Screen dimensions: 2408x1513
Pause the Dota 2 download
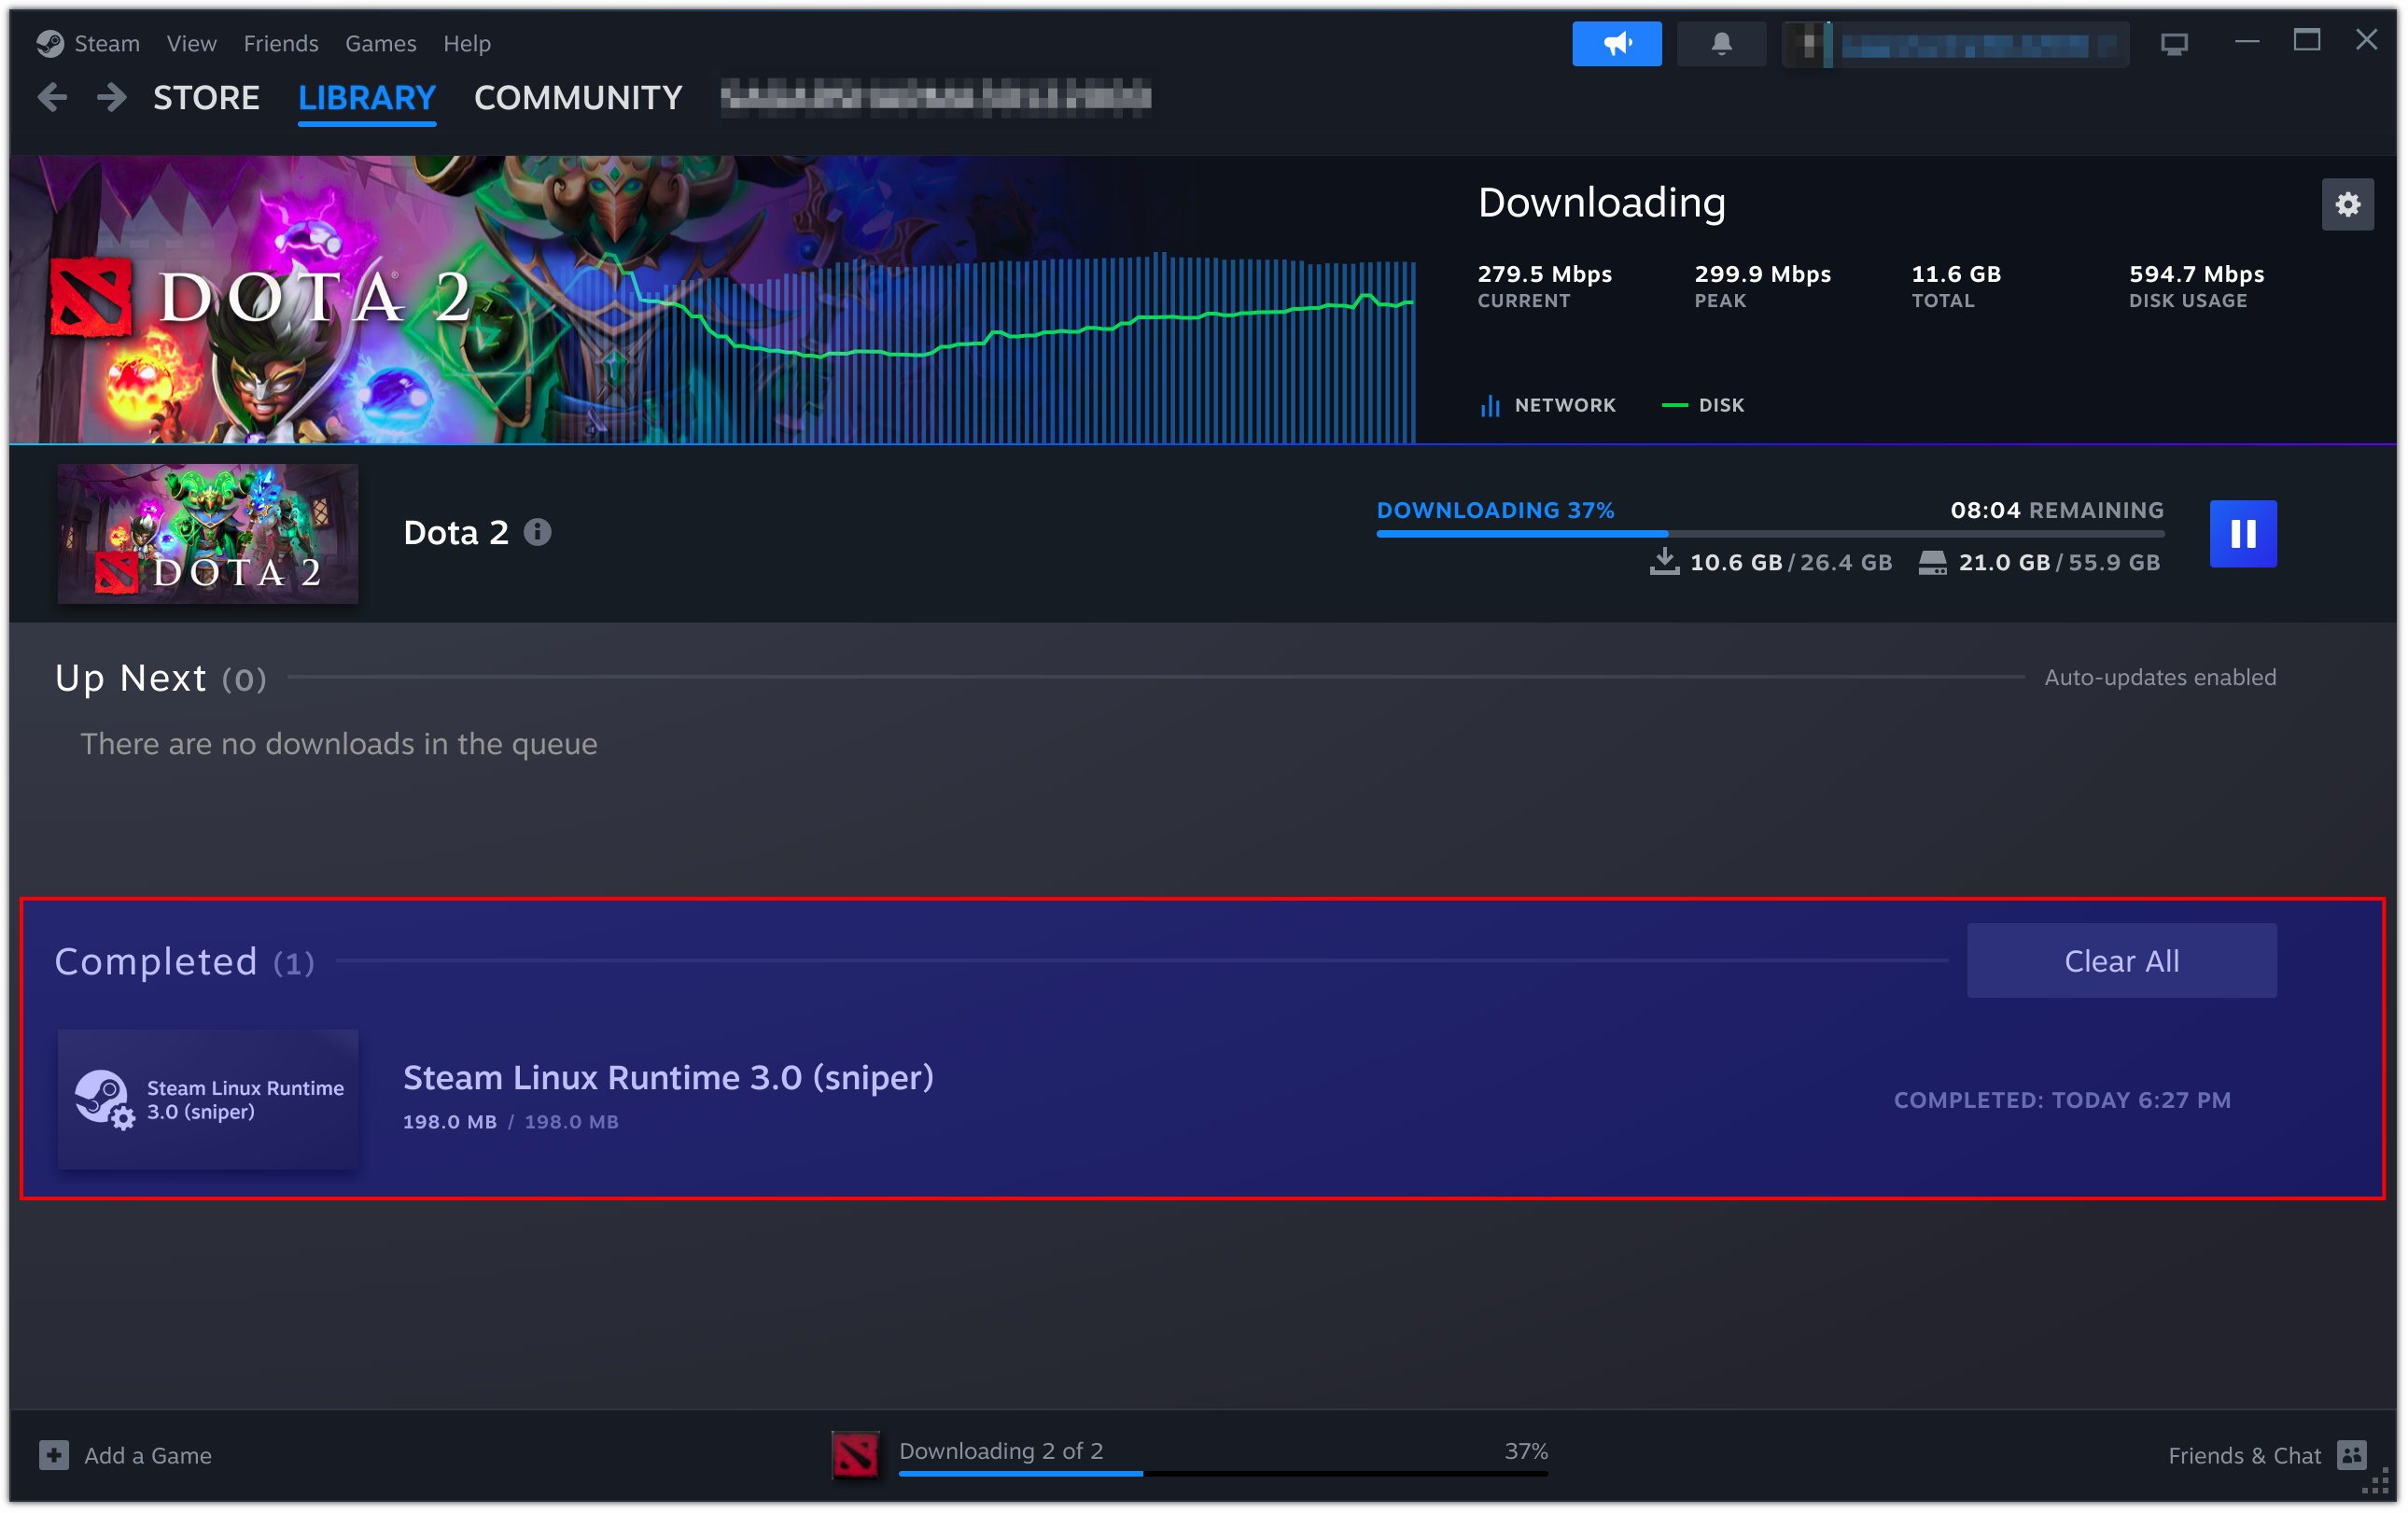pos(2243,534)
